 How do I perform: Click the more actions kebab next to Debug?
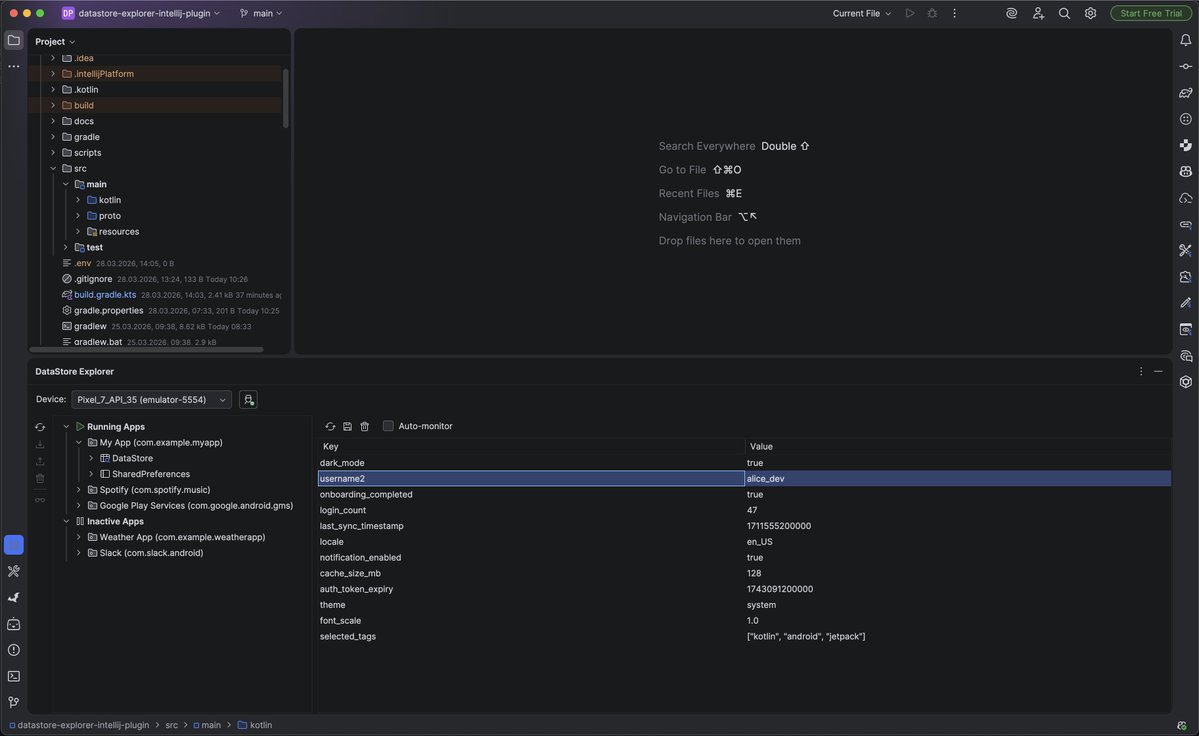[x=954, y=13]
